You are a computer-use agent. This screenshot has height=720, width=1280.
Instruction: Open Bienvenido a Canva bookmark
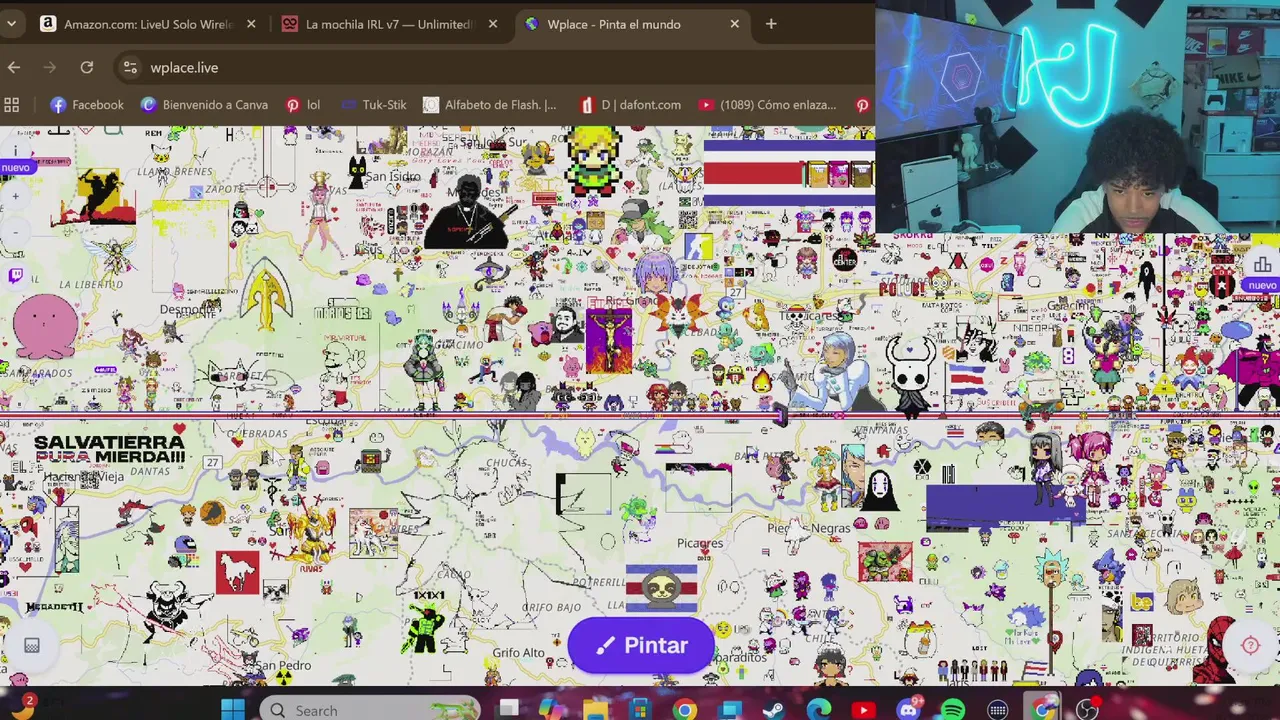tap(204, 104)
